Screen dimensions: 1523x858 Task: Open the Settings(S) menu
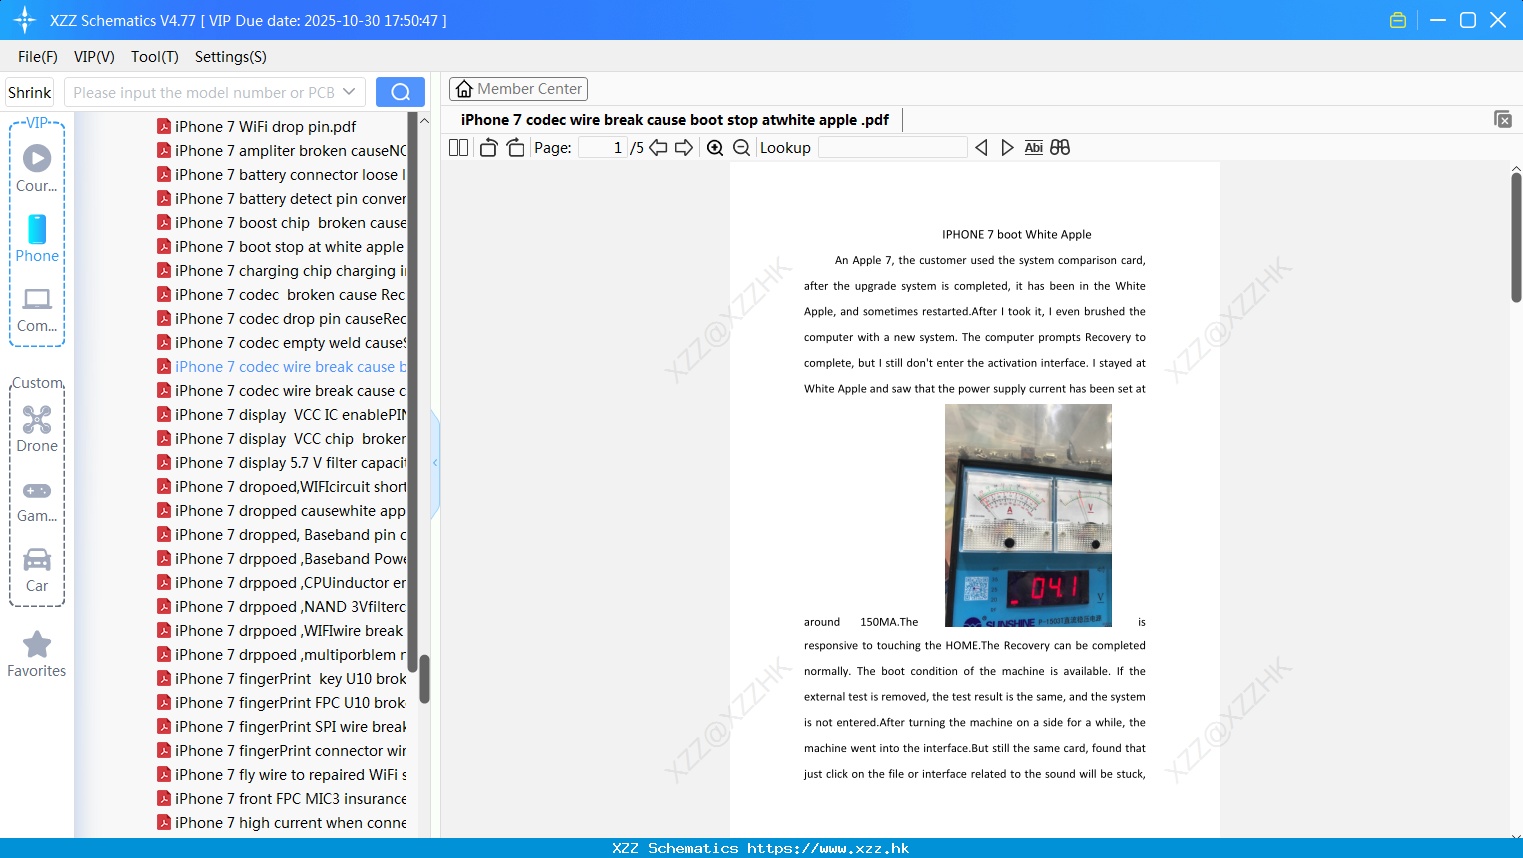point(231,57)
